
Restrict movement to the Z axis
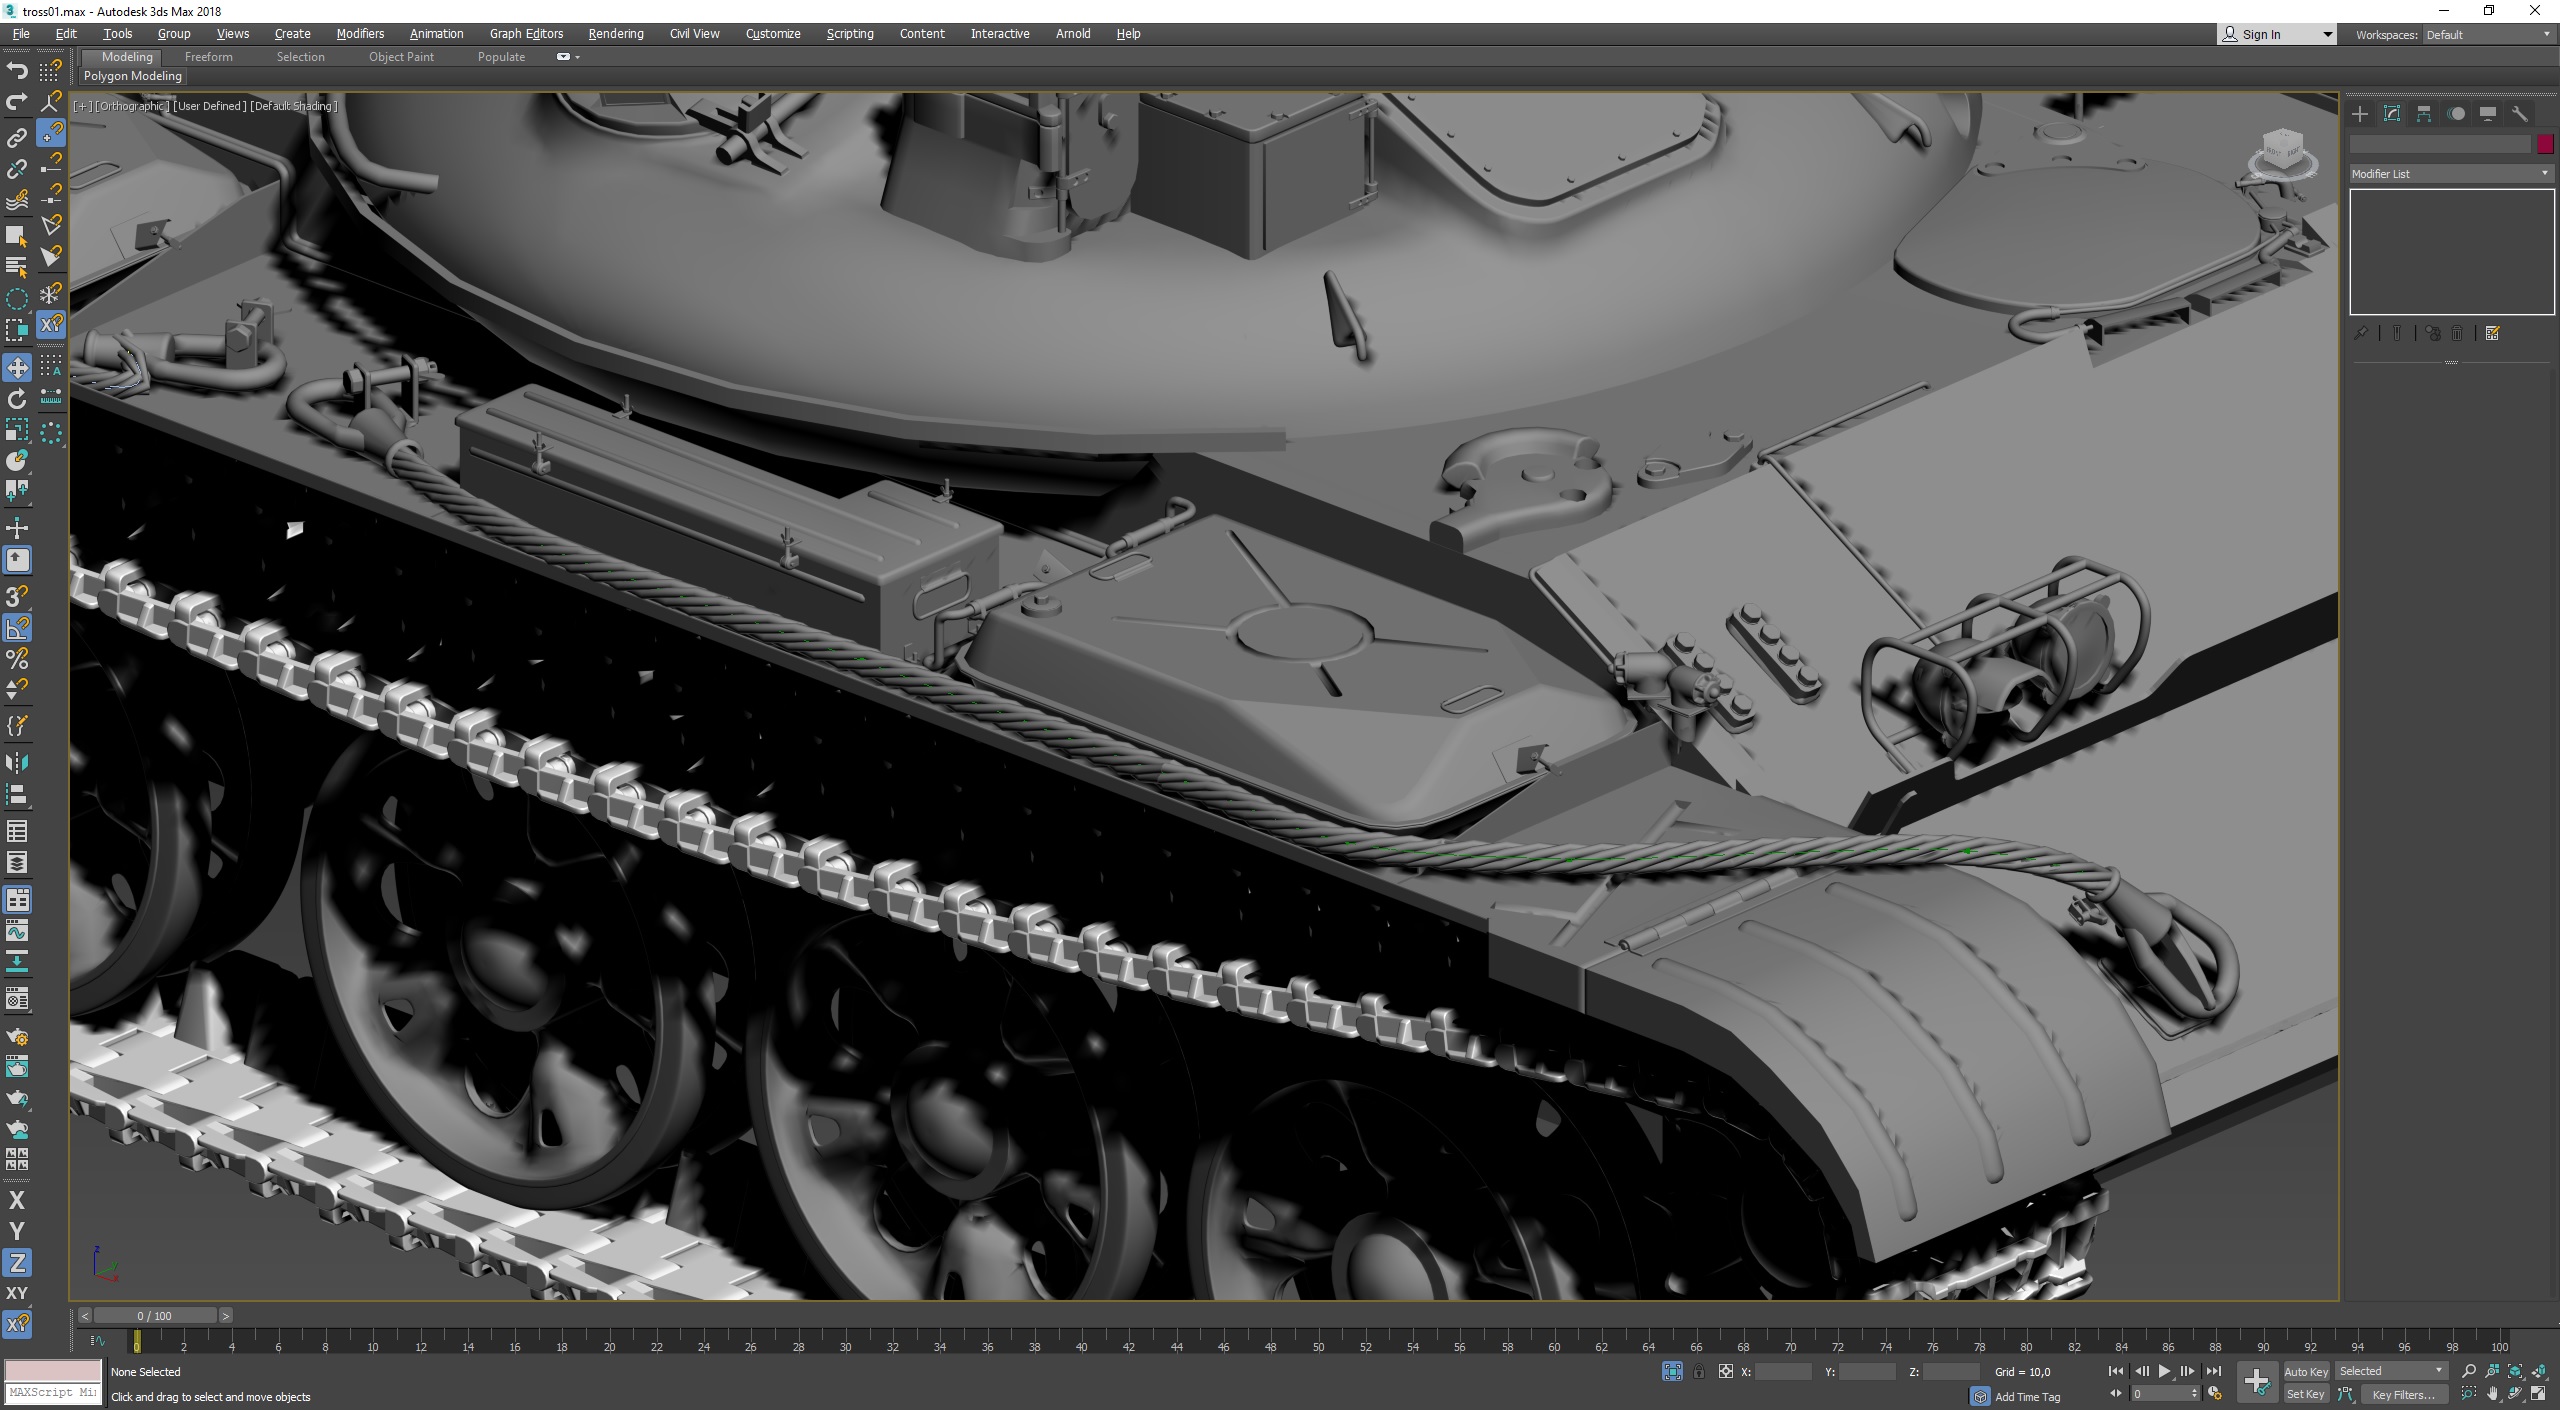17,1263
